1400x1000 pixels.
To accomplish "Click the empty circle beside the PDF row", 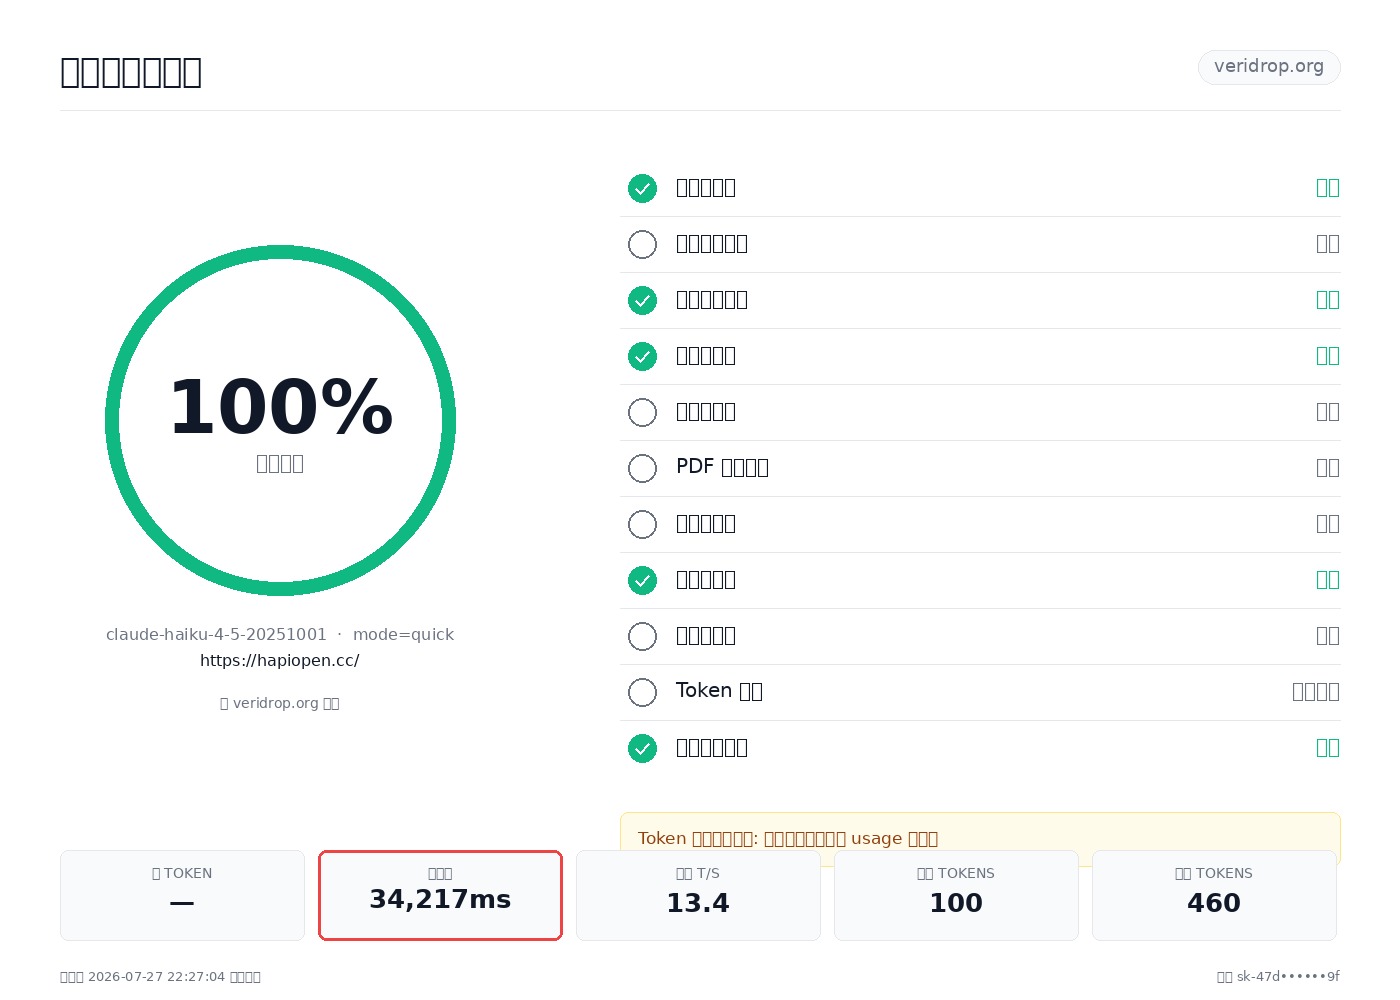I will 642,468.
